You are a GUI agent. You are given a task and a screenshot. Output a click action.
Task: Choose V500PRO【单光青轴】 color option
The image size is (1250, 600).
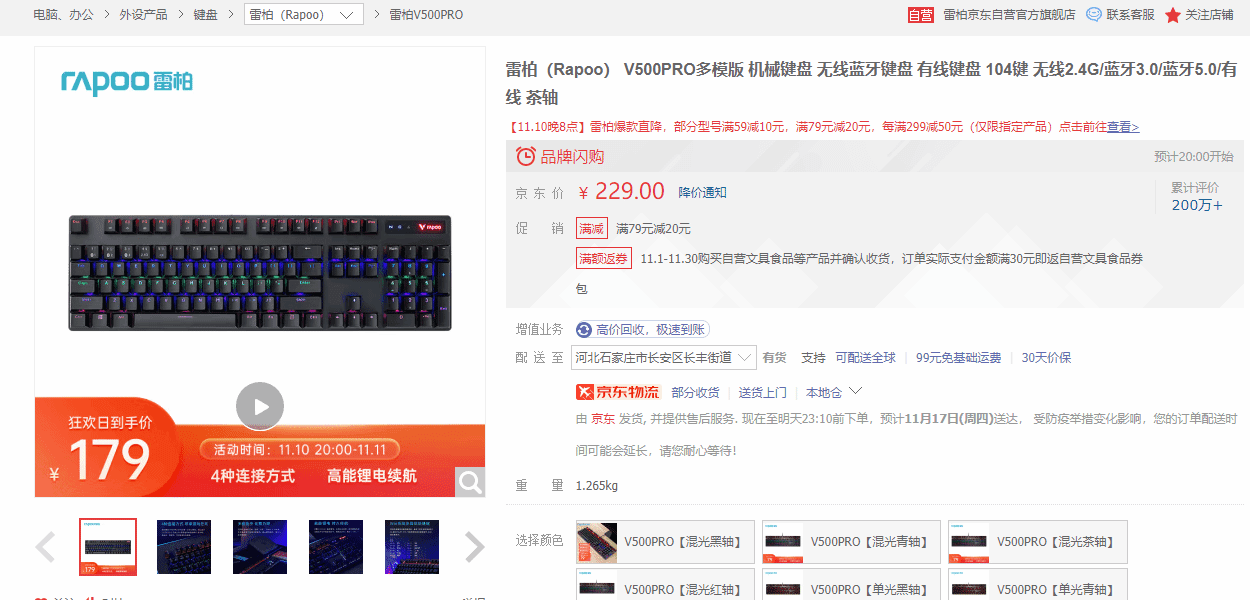1038,585
